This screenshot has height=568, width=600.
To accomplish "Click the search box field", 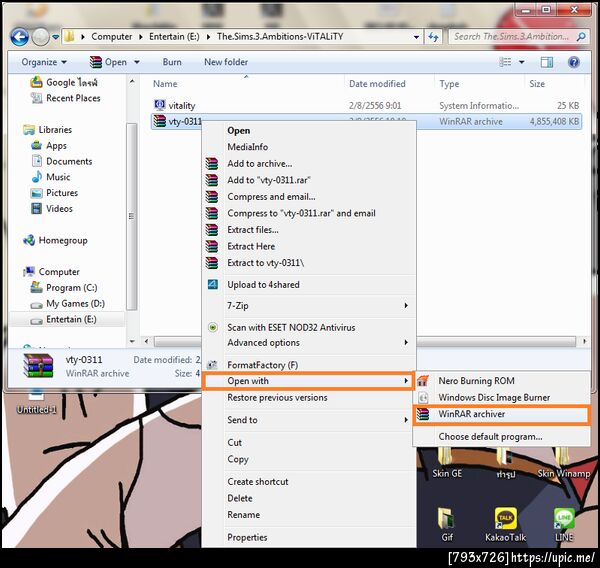I will pos(518,37).
